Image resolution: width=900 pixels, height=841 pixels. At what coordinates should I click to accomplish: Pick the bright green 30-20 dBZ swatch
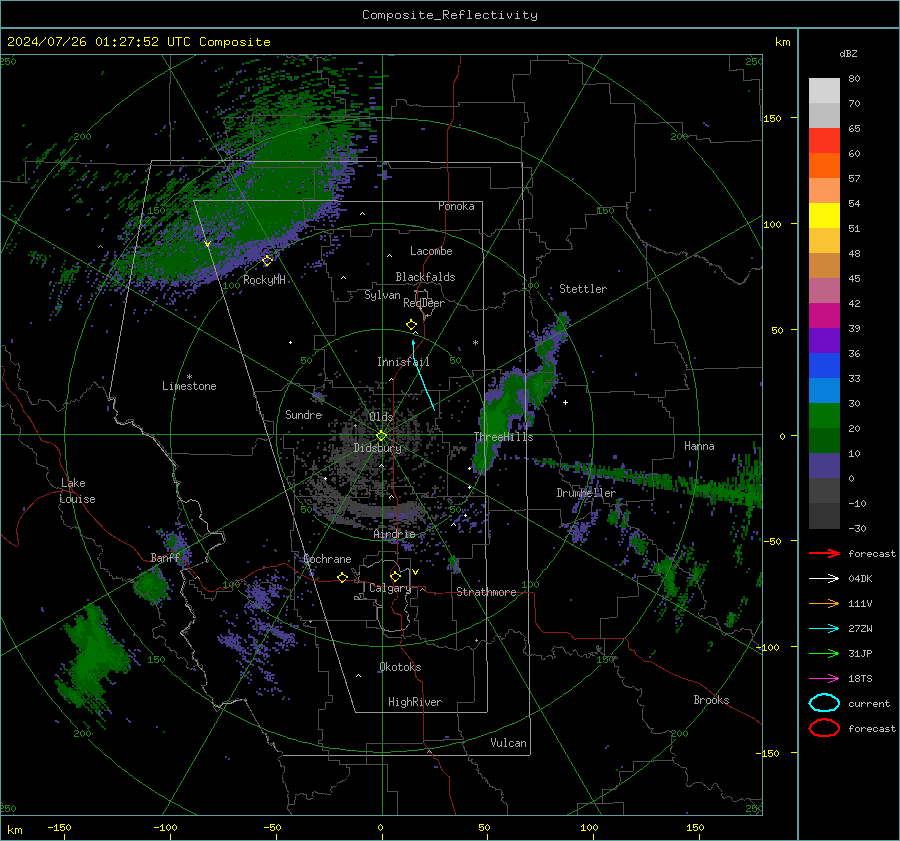point(824,416)
